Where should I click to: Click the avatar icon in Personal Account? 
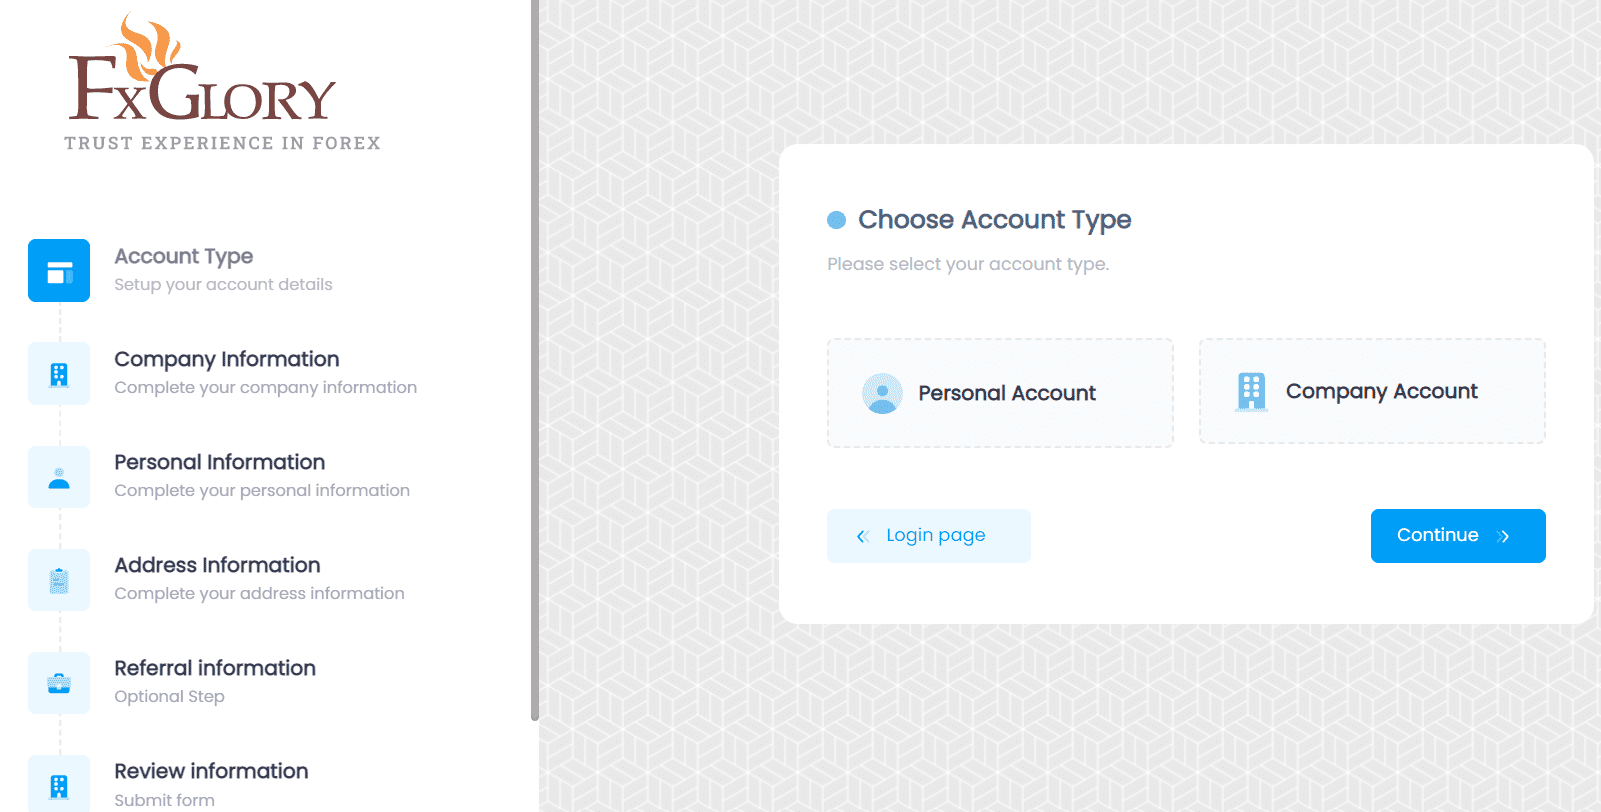882,393
